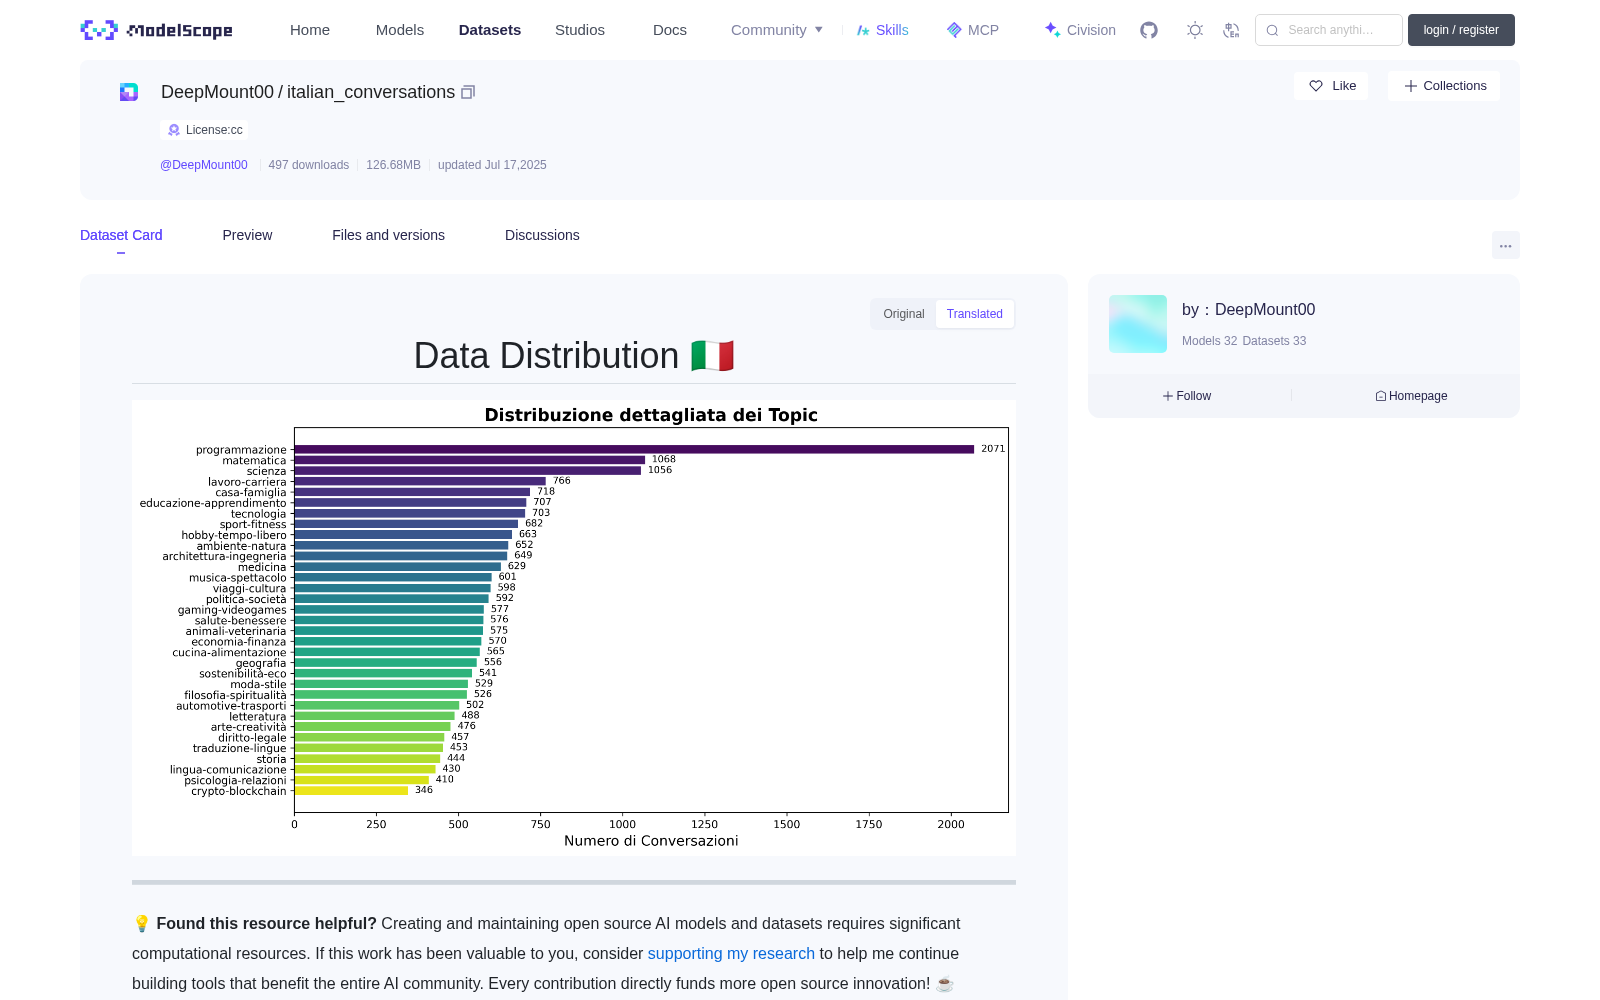Open the GitHub icon link
The image size is (1600, 1000).
[1149, 30]
